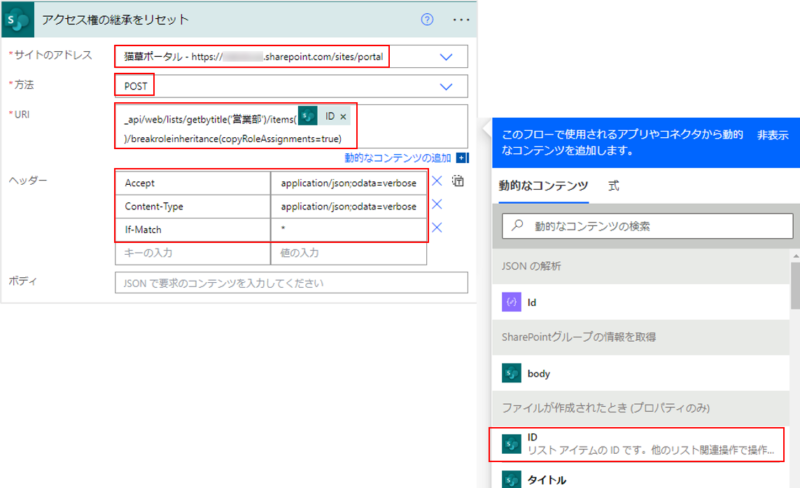The height and width of the screenshot is (488, 800).
Task: Open help for the アクセス権の継承をリセット action
Action: coord(427,20)
